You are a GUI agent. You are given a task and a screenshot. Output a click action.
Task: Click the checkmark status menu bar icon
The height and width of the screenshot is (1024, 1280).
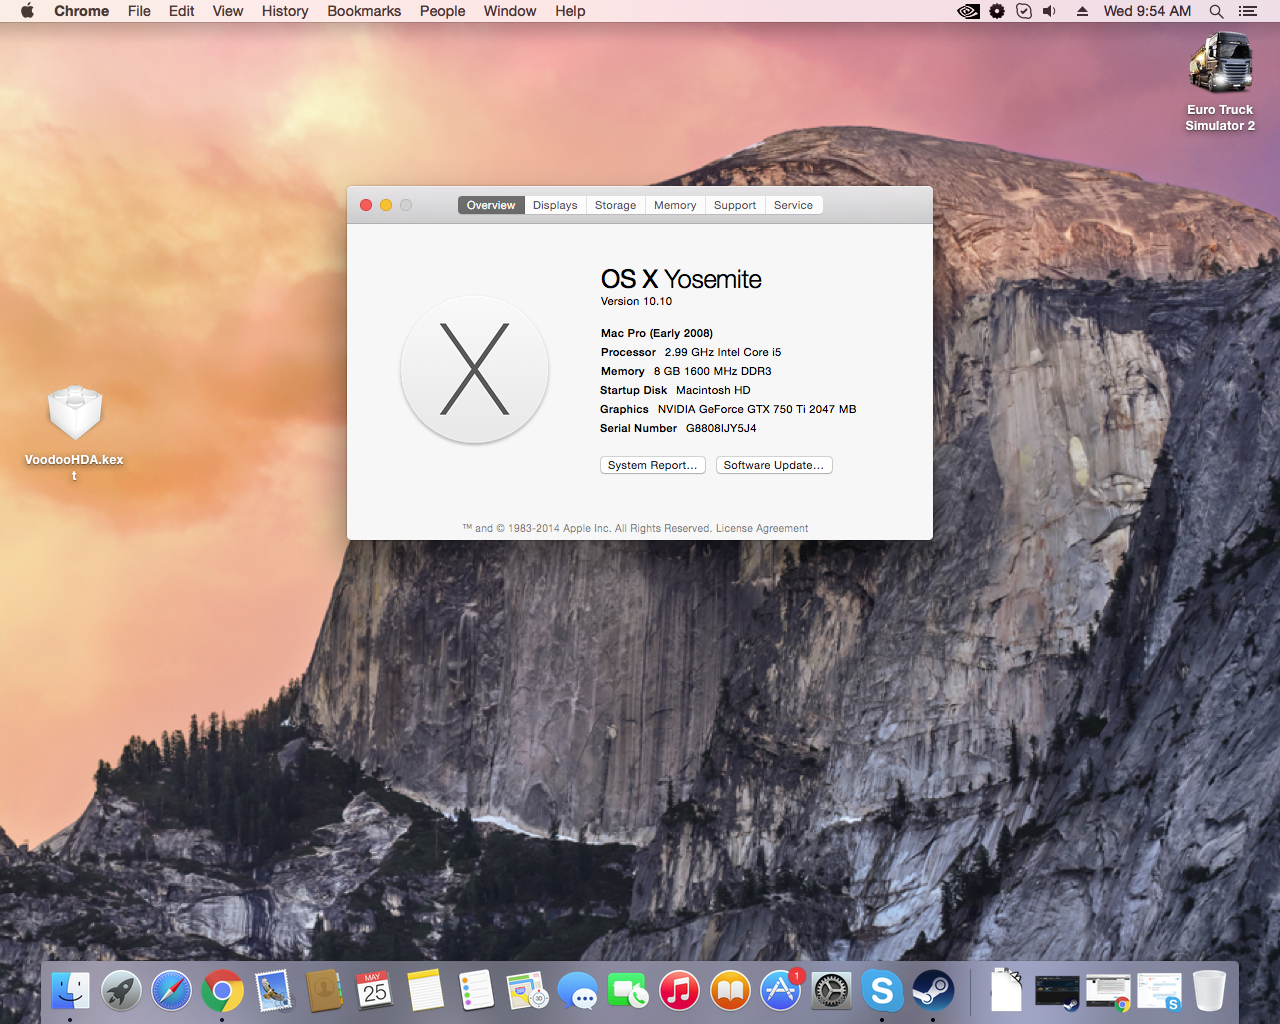tap(1024, 11)
